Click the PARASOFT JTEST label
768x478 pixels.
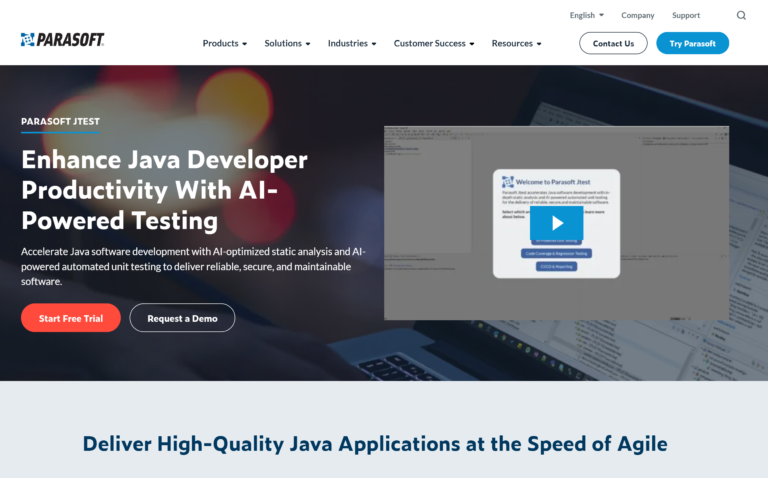coord(60,121)
